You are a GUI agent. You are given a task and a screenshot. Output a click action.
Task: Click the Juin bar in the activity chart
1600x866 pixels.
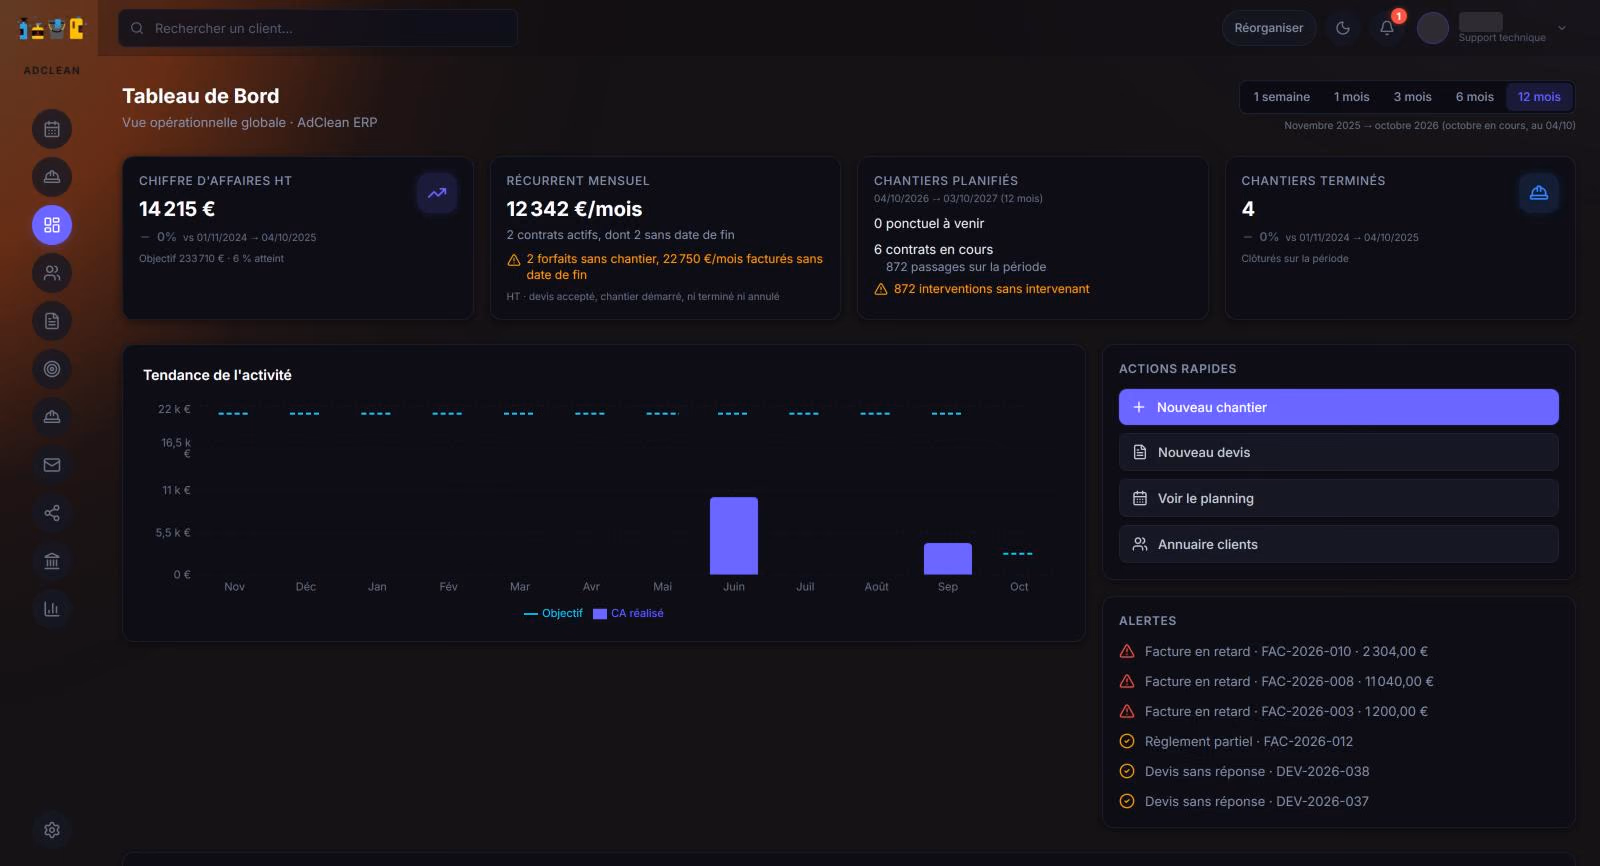pos(734,536)
